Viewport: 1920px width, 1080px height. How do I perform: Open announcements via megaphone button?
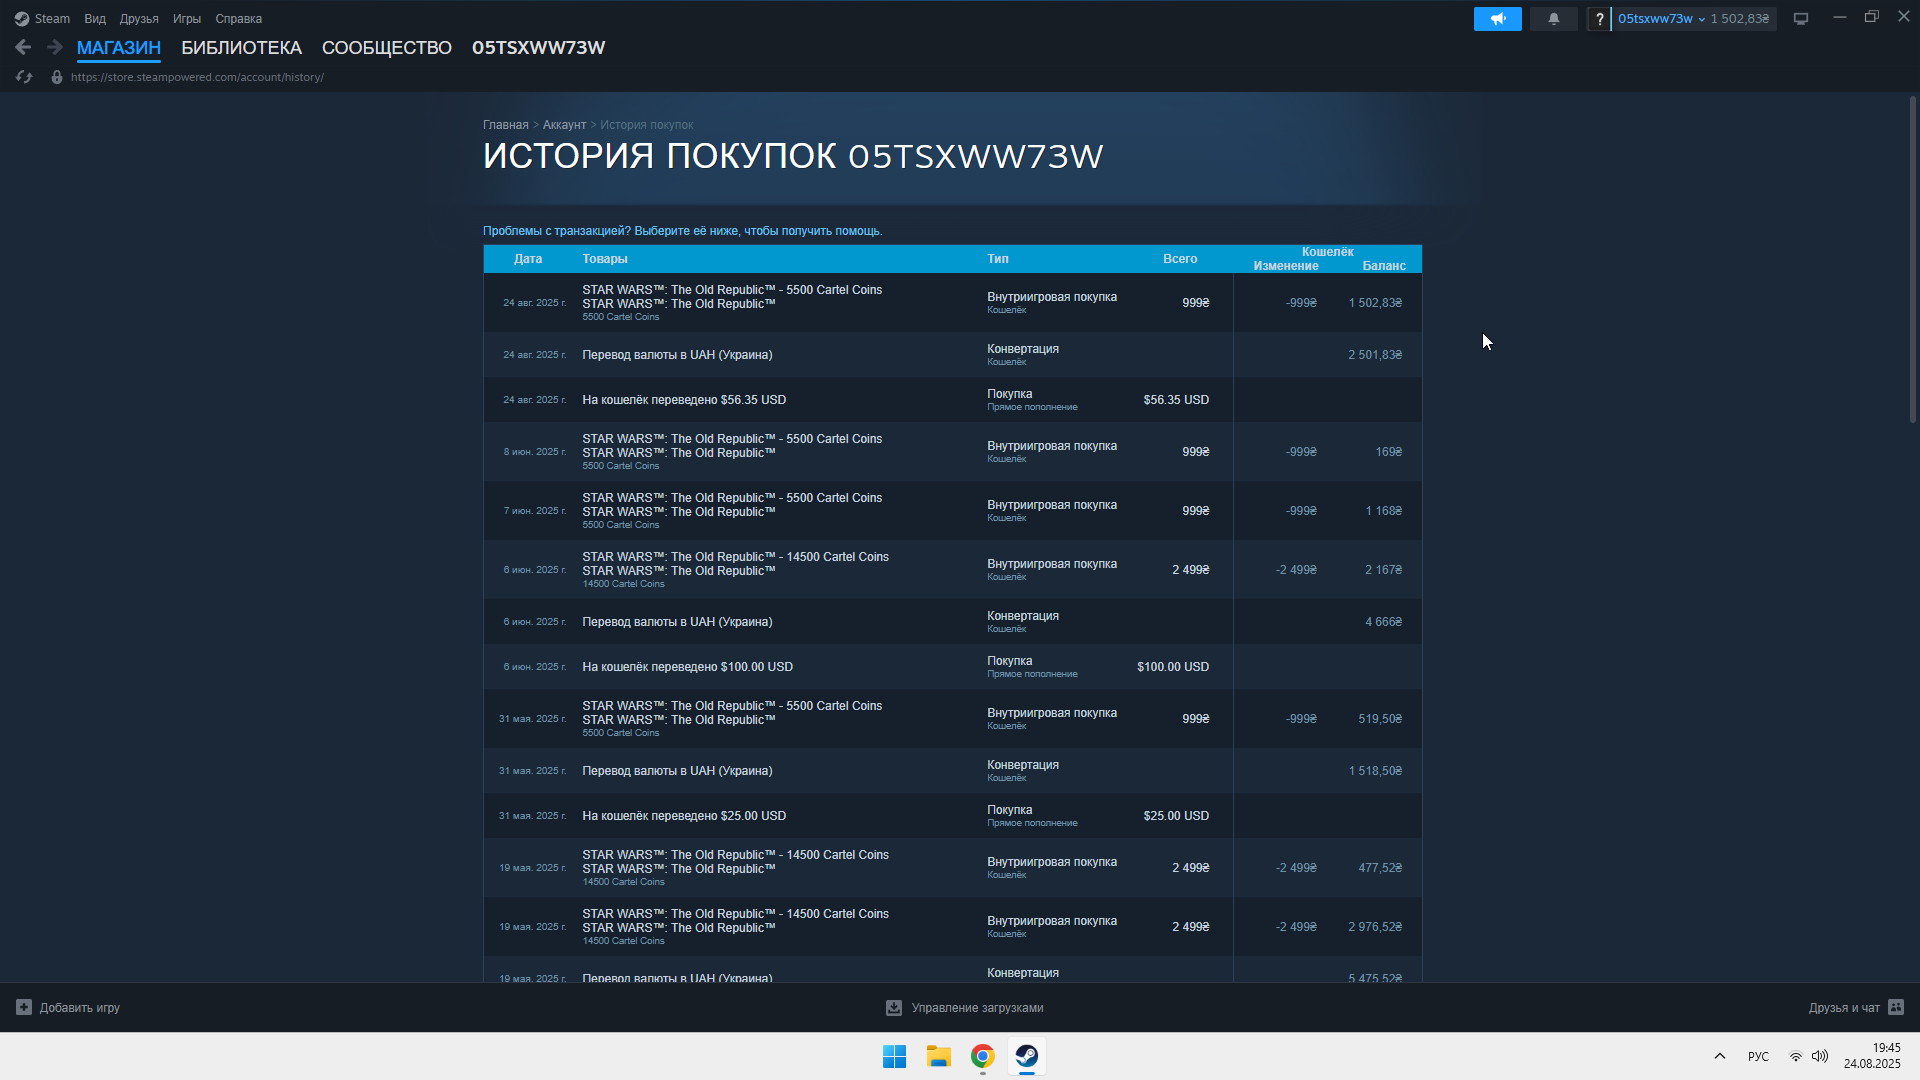1497,19
